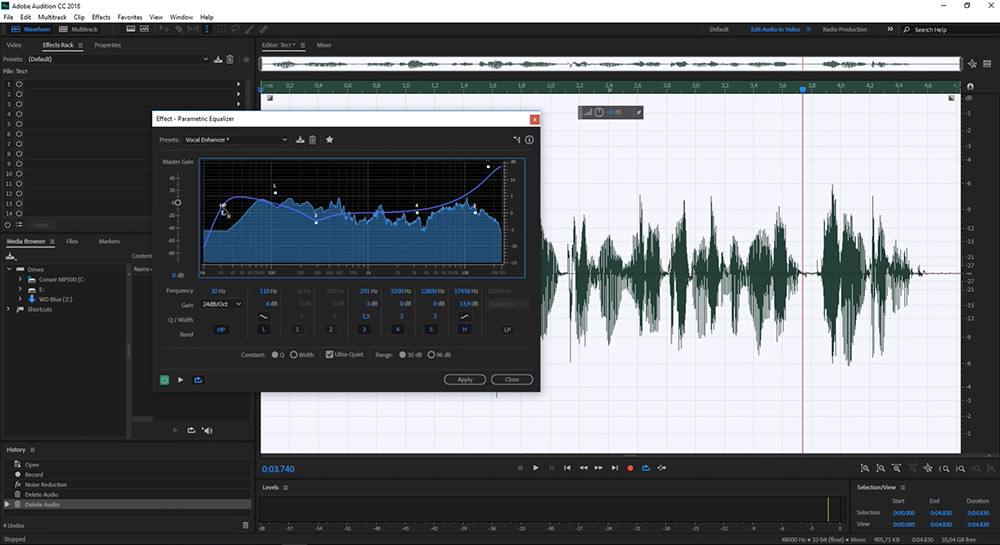1000x545 pixels.
Task: Select Constant Width radio button
Action: [294, 355]
